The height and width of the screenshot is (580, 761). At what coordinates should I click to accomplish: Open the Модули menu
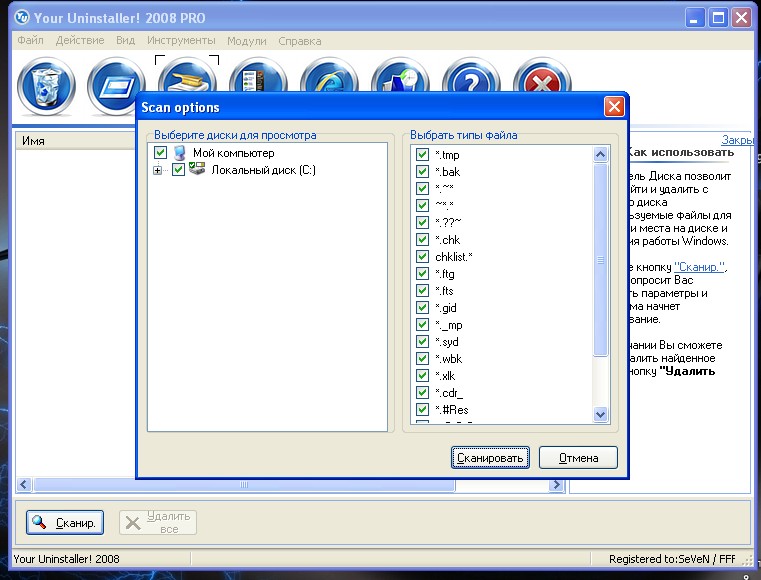click(247, 41)
